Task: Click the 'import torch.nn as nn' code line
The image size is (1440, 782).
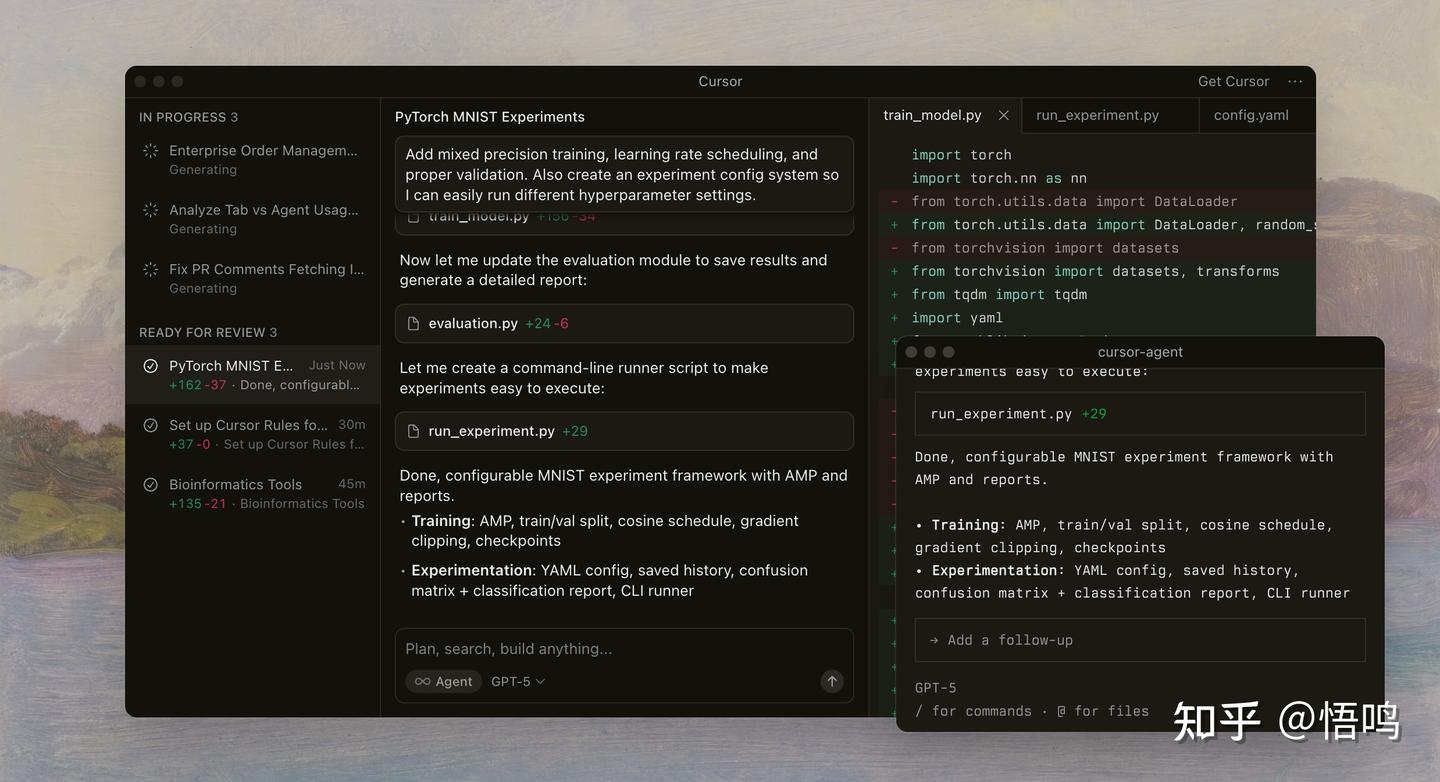Action: pyautogui.click(x=998, y=178)
